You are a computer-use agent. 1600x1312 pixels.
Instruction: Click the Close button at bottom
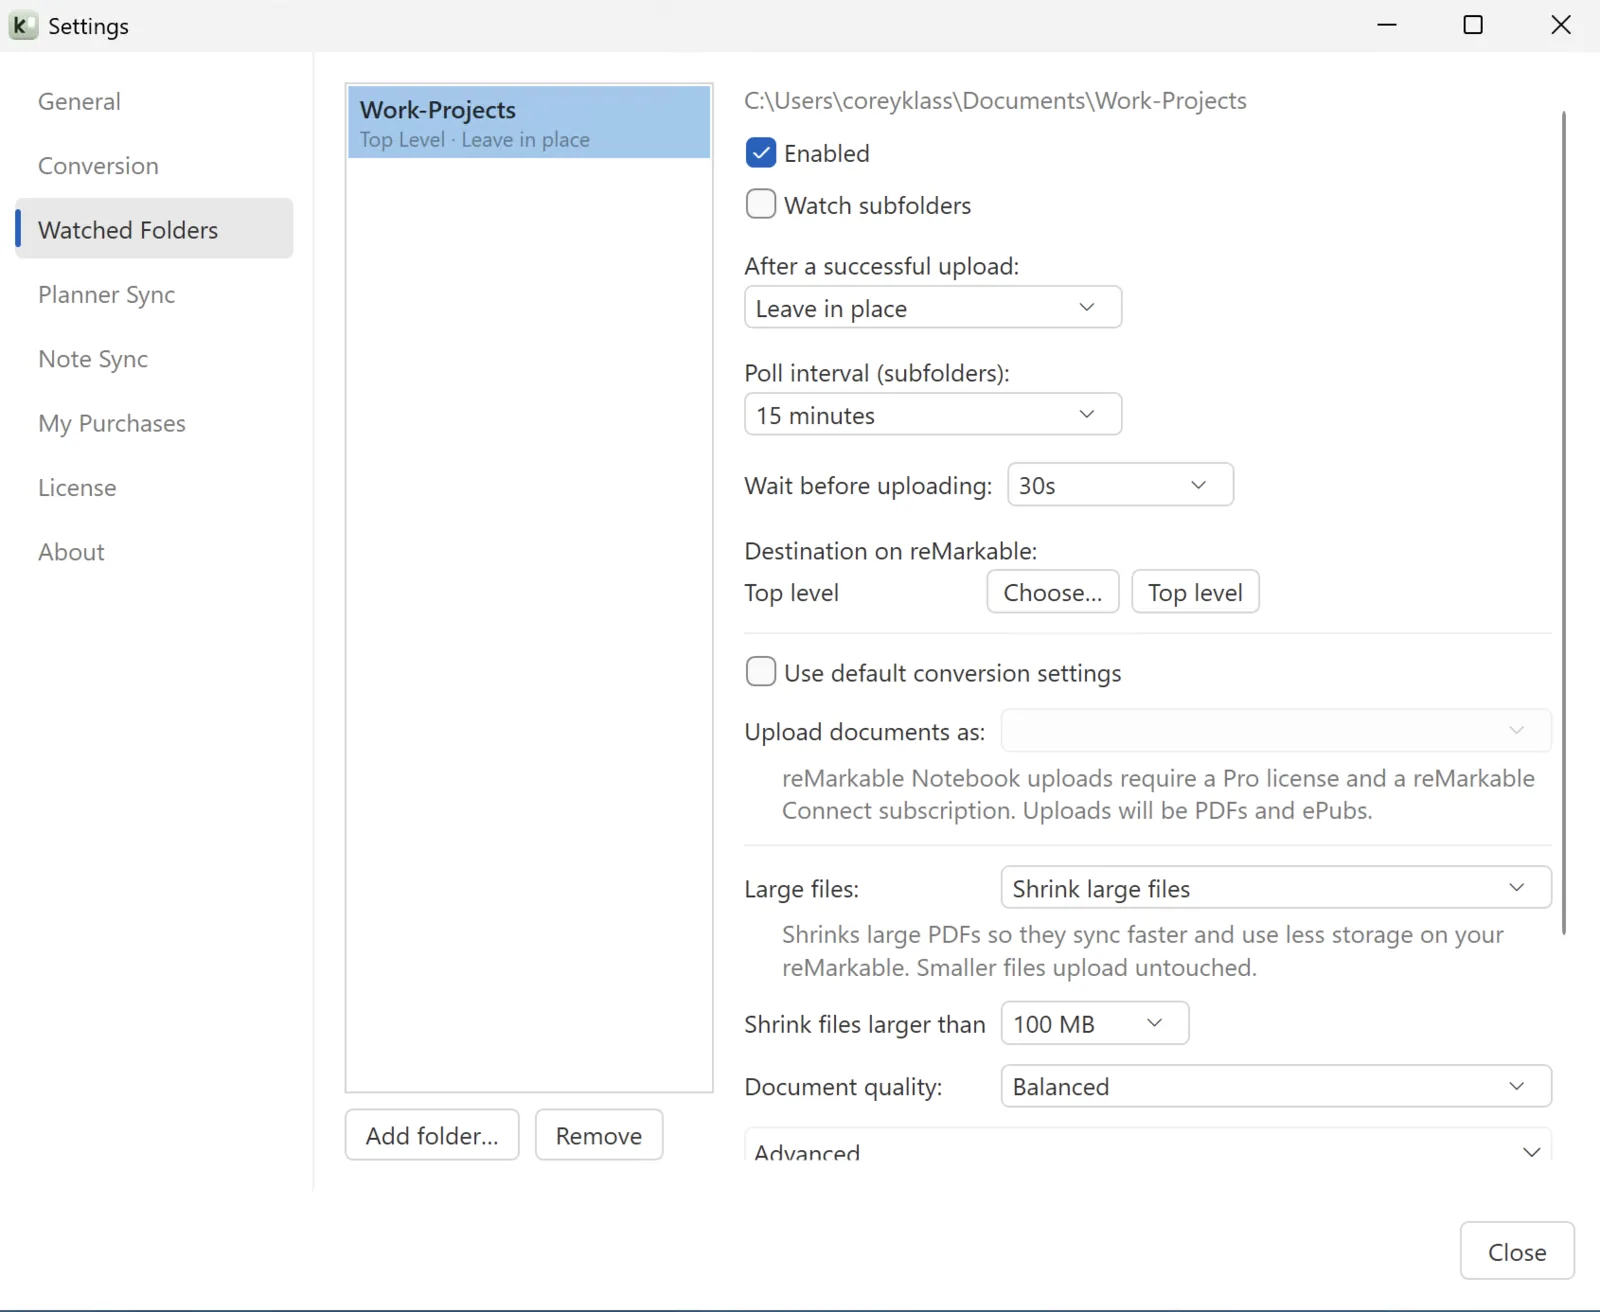(x=1517, y=1251)
